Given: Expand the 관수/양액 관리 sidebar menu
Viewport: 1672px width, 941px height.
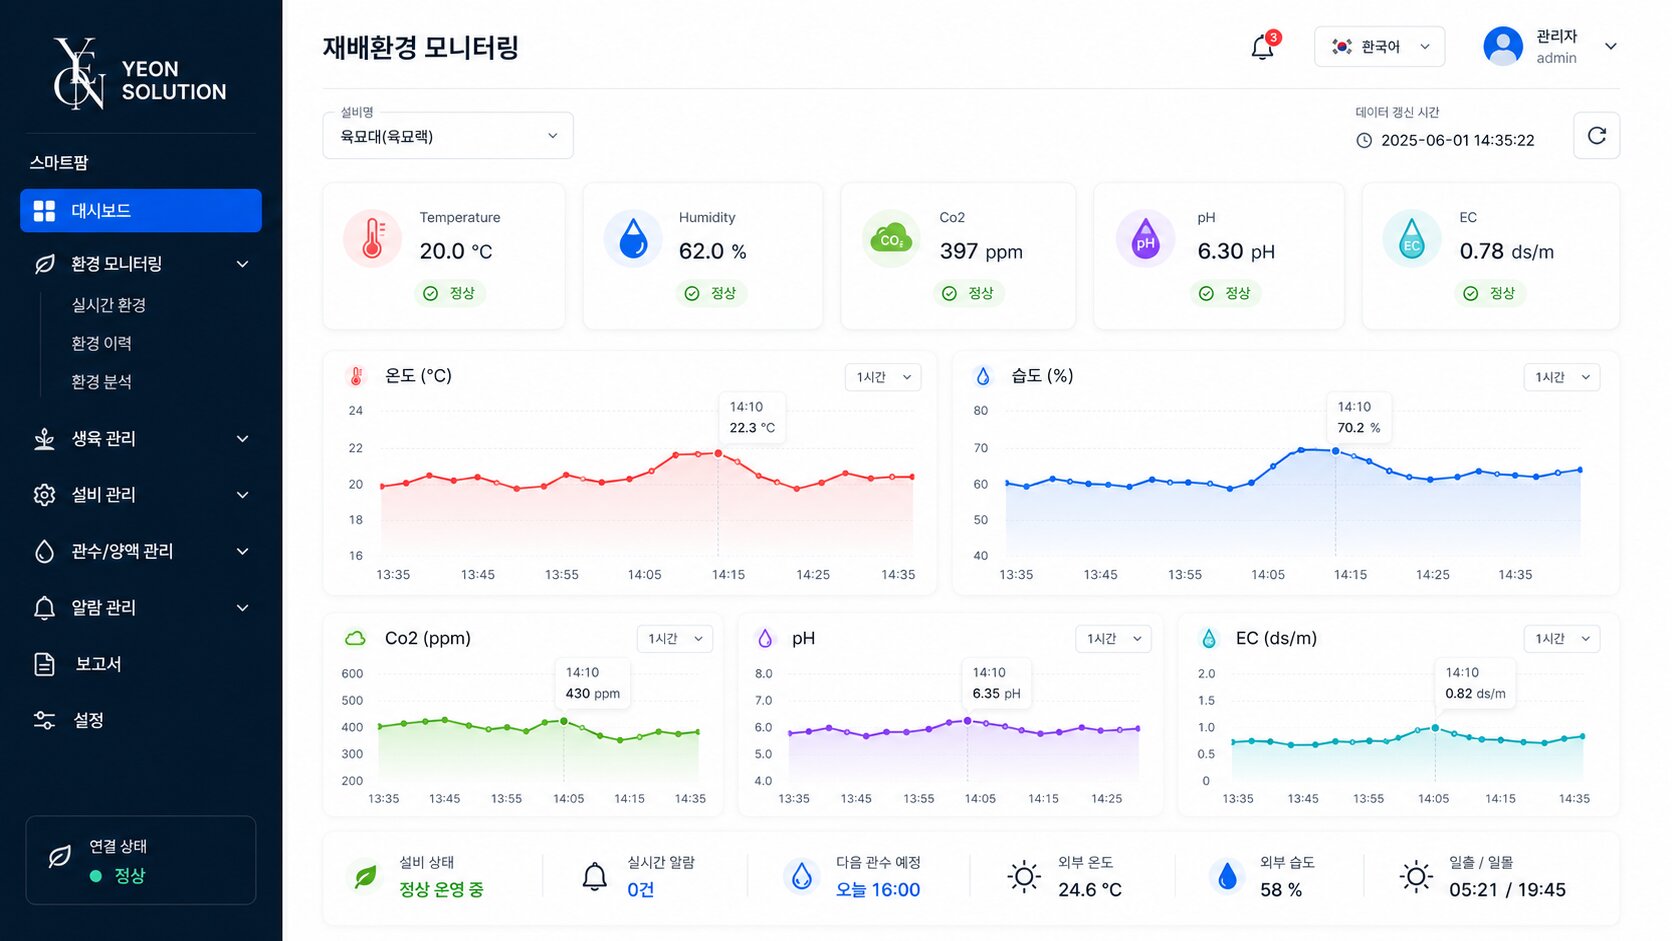Looking at the screenshot, I should pos(141,552).
